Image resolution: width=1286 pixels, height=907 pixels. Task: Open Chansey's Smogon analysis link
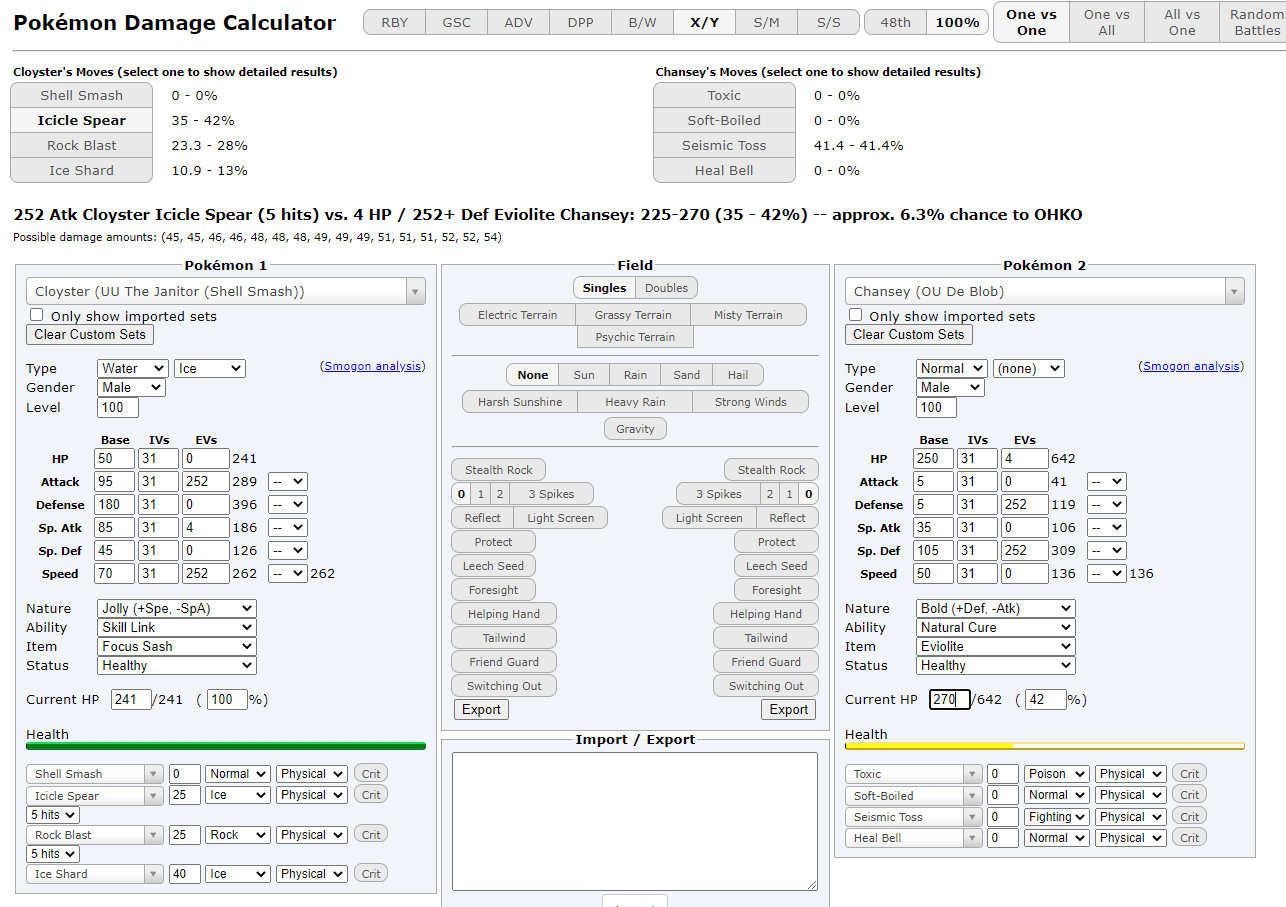1191,366
